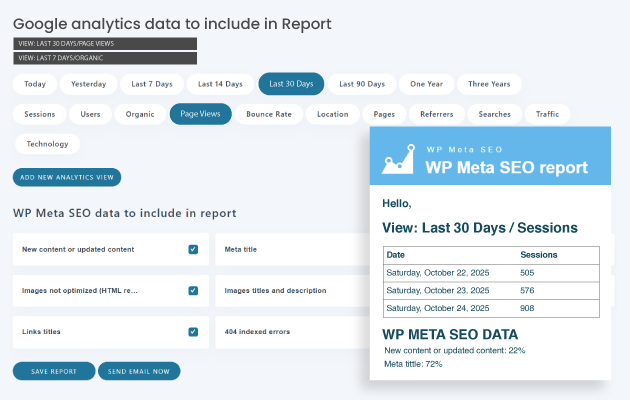The height and width of the screenshot is (400, 630).
Task: Select the Three Years range
Action: click(489, 84)
